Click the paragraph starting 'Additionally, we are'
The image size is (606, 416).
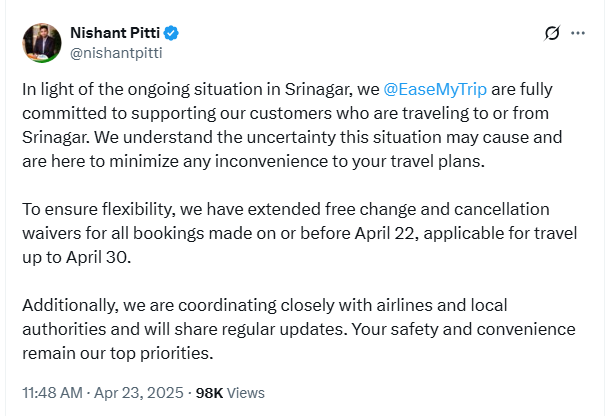(299, 329)
